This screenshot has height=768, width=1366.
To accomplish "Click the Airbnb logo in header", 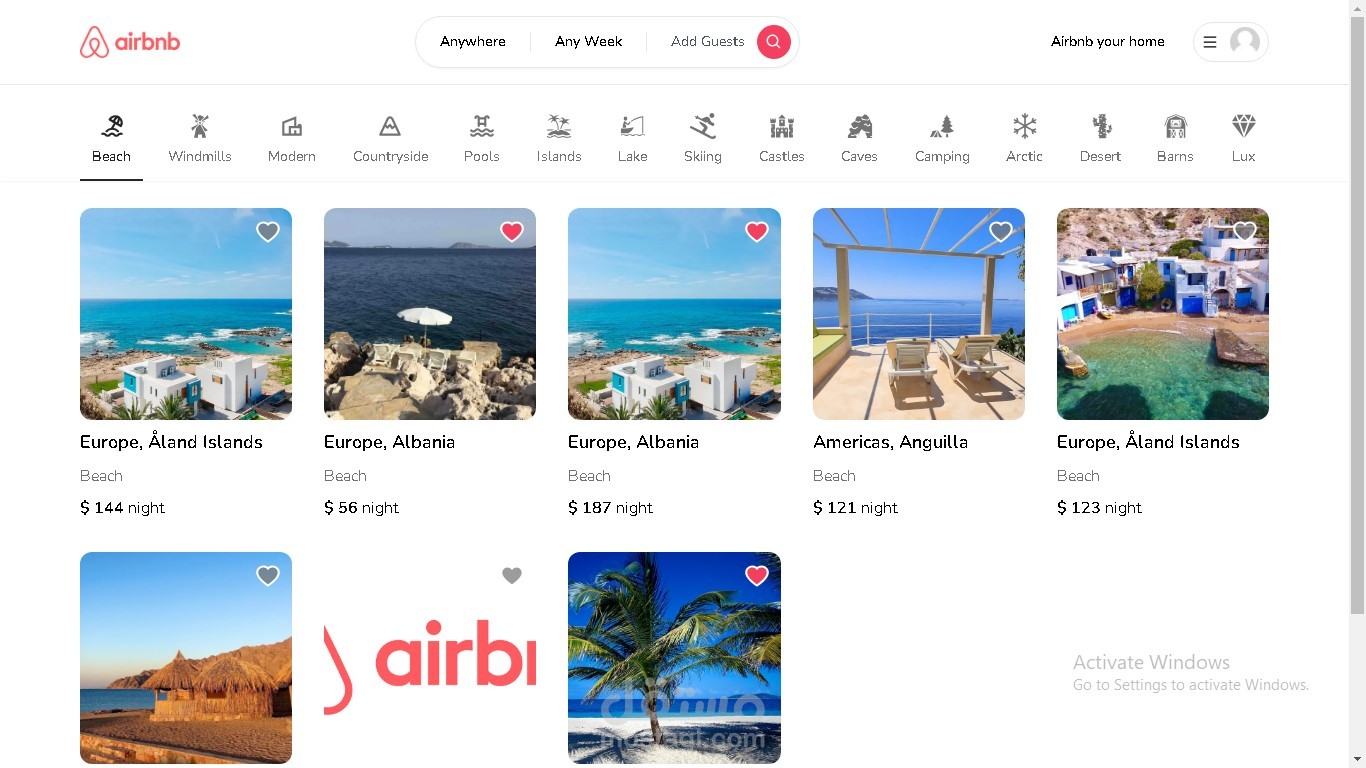I will tap(130, 42).
